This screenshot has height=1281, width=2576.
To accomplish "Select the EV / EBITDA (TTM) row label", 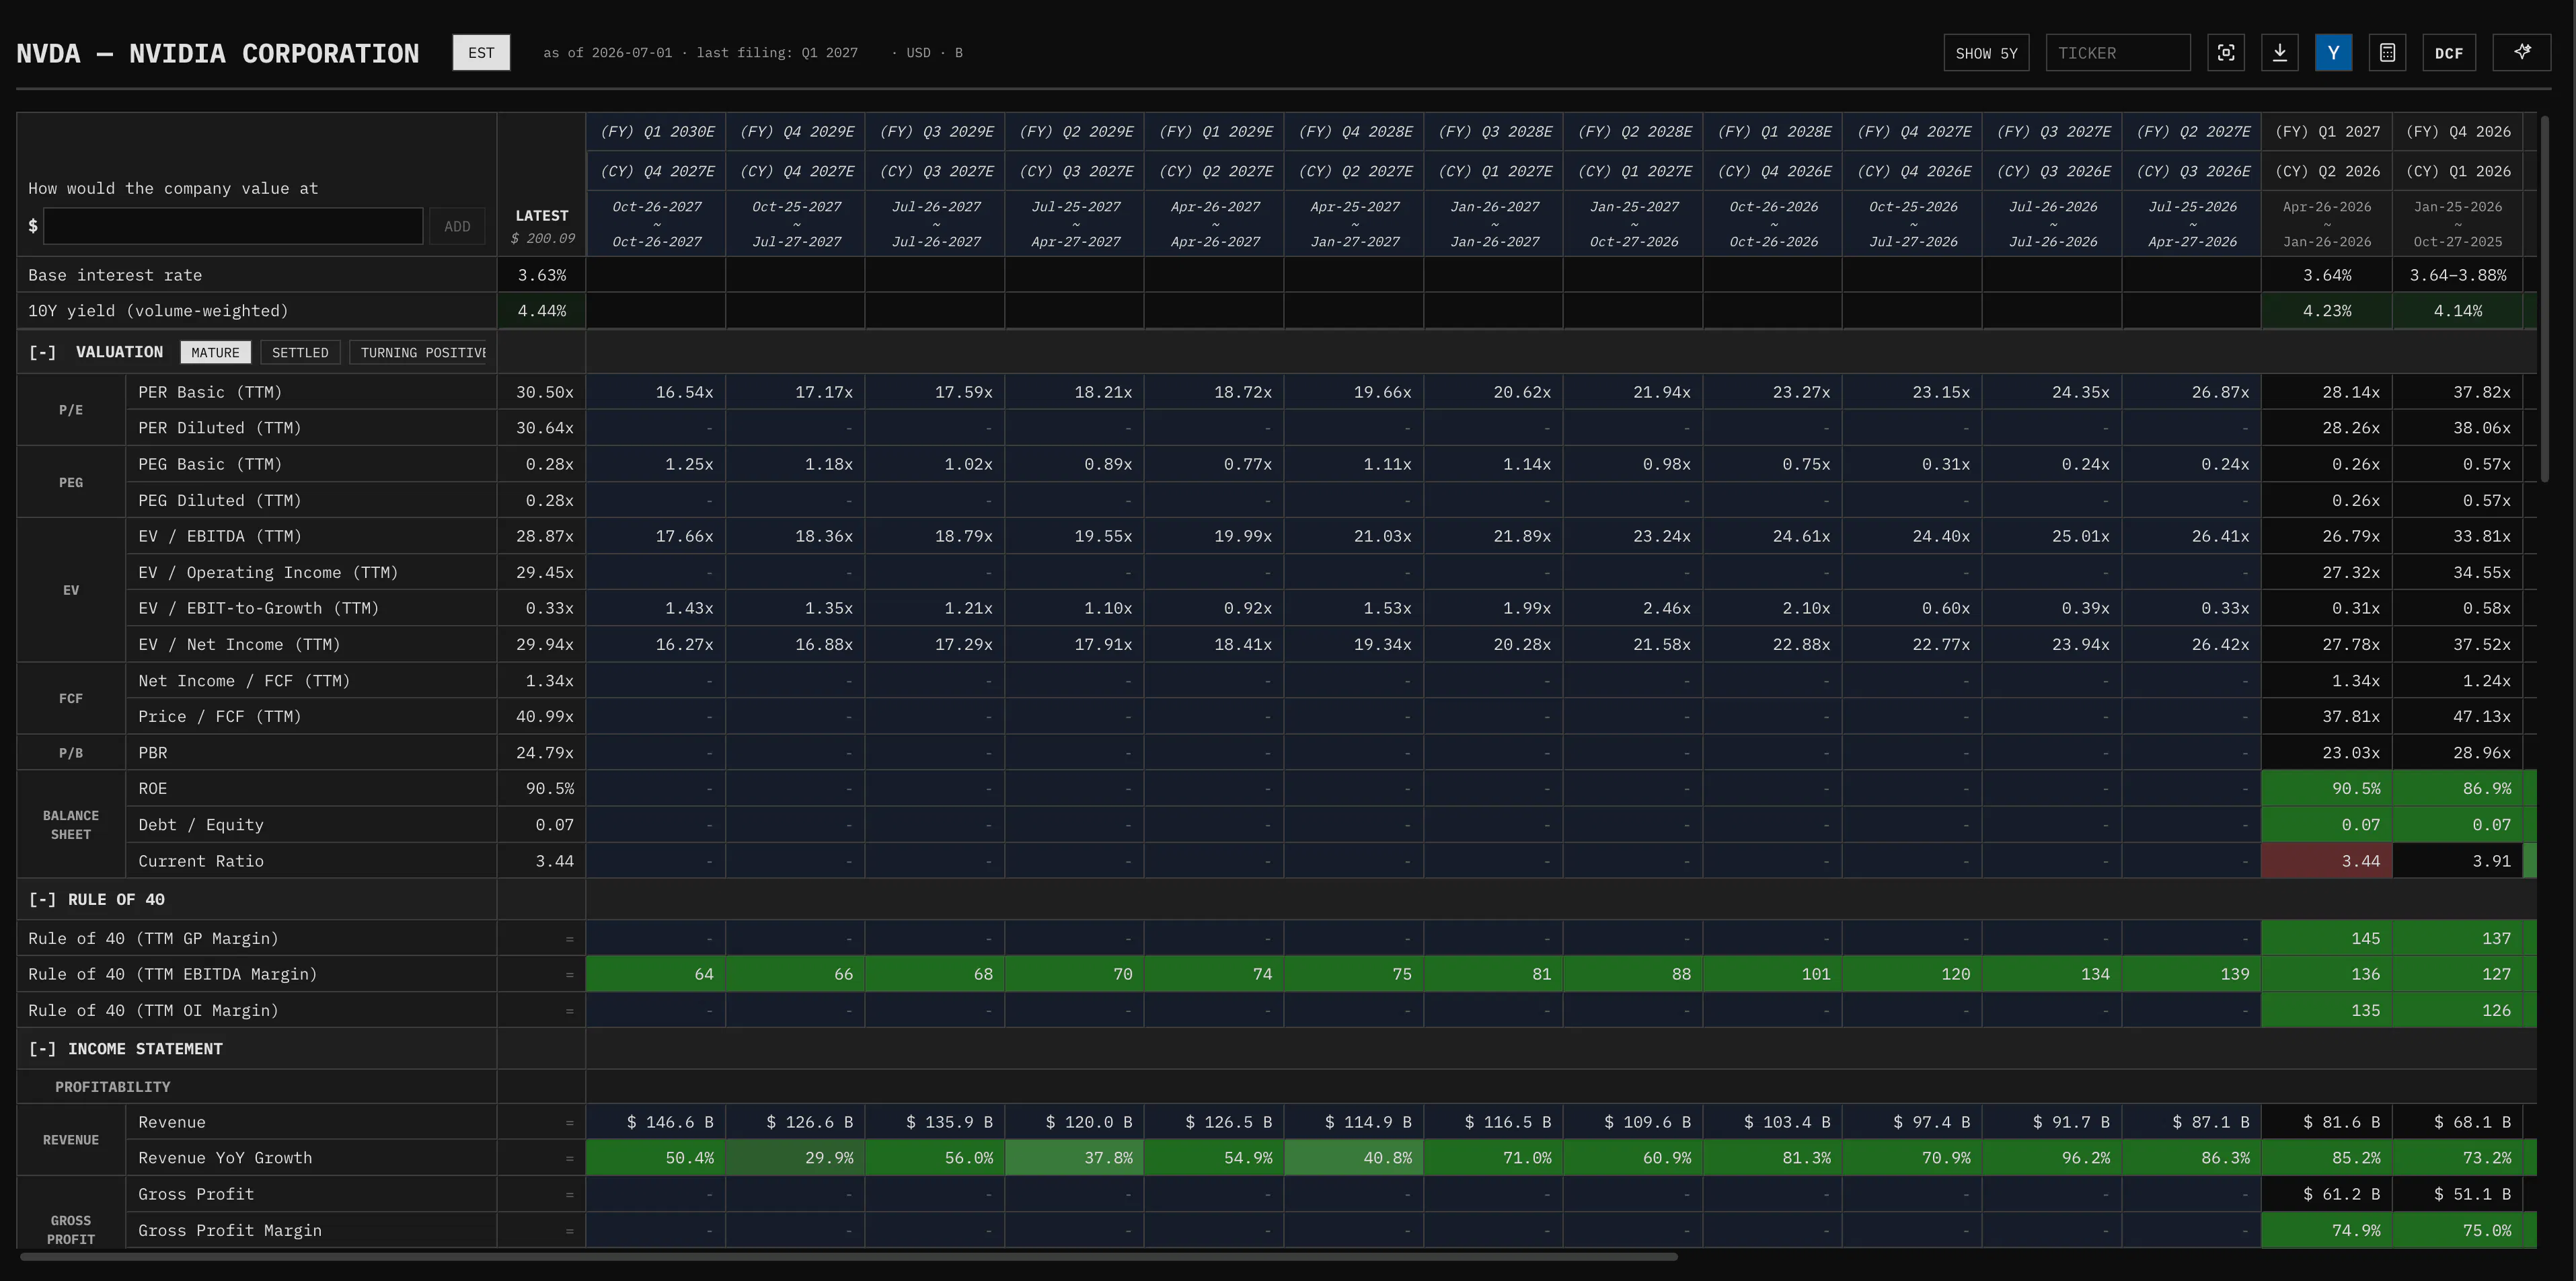I will tap(220, 536).
